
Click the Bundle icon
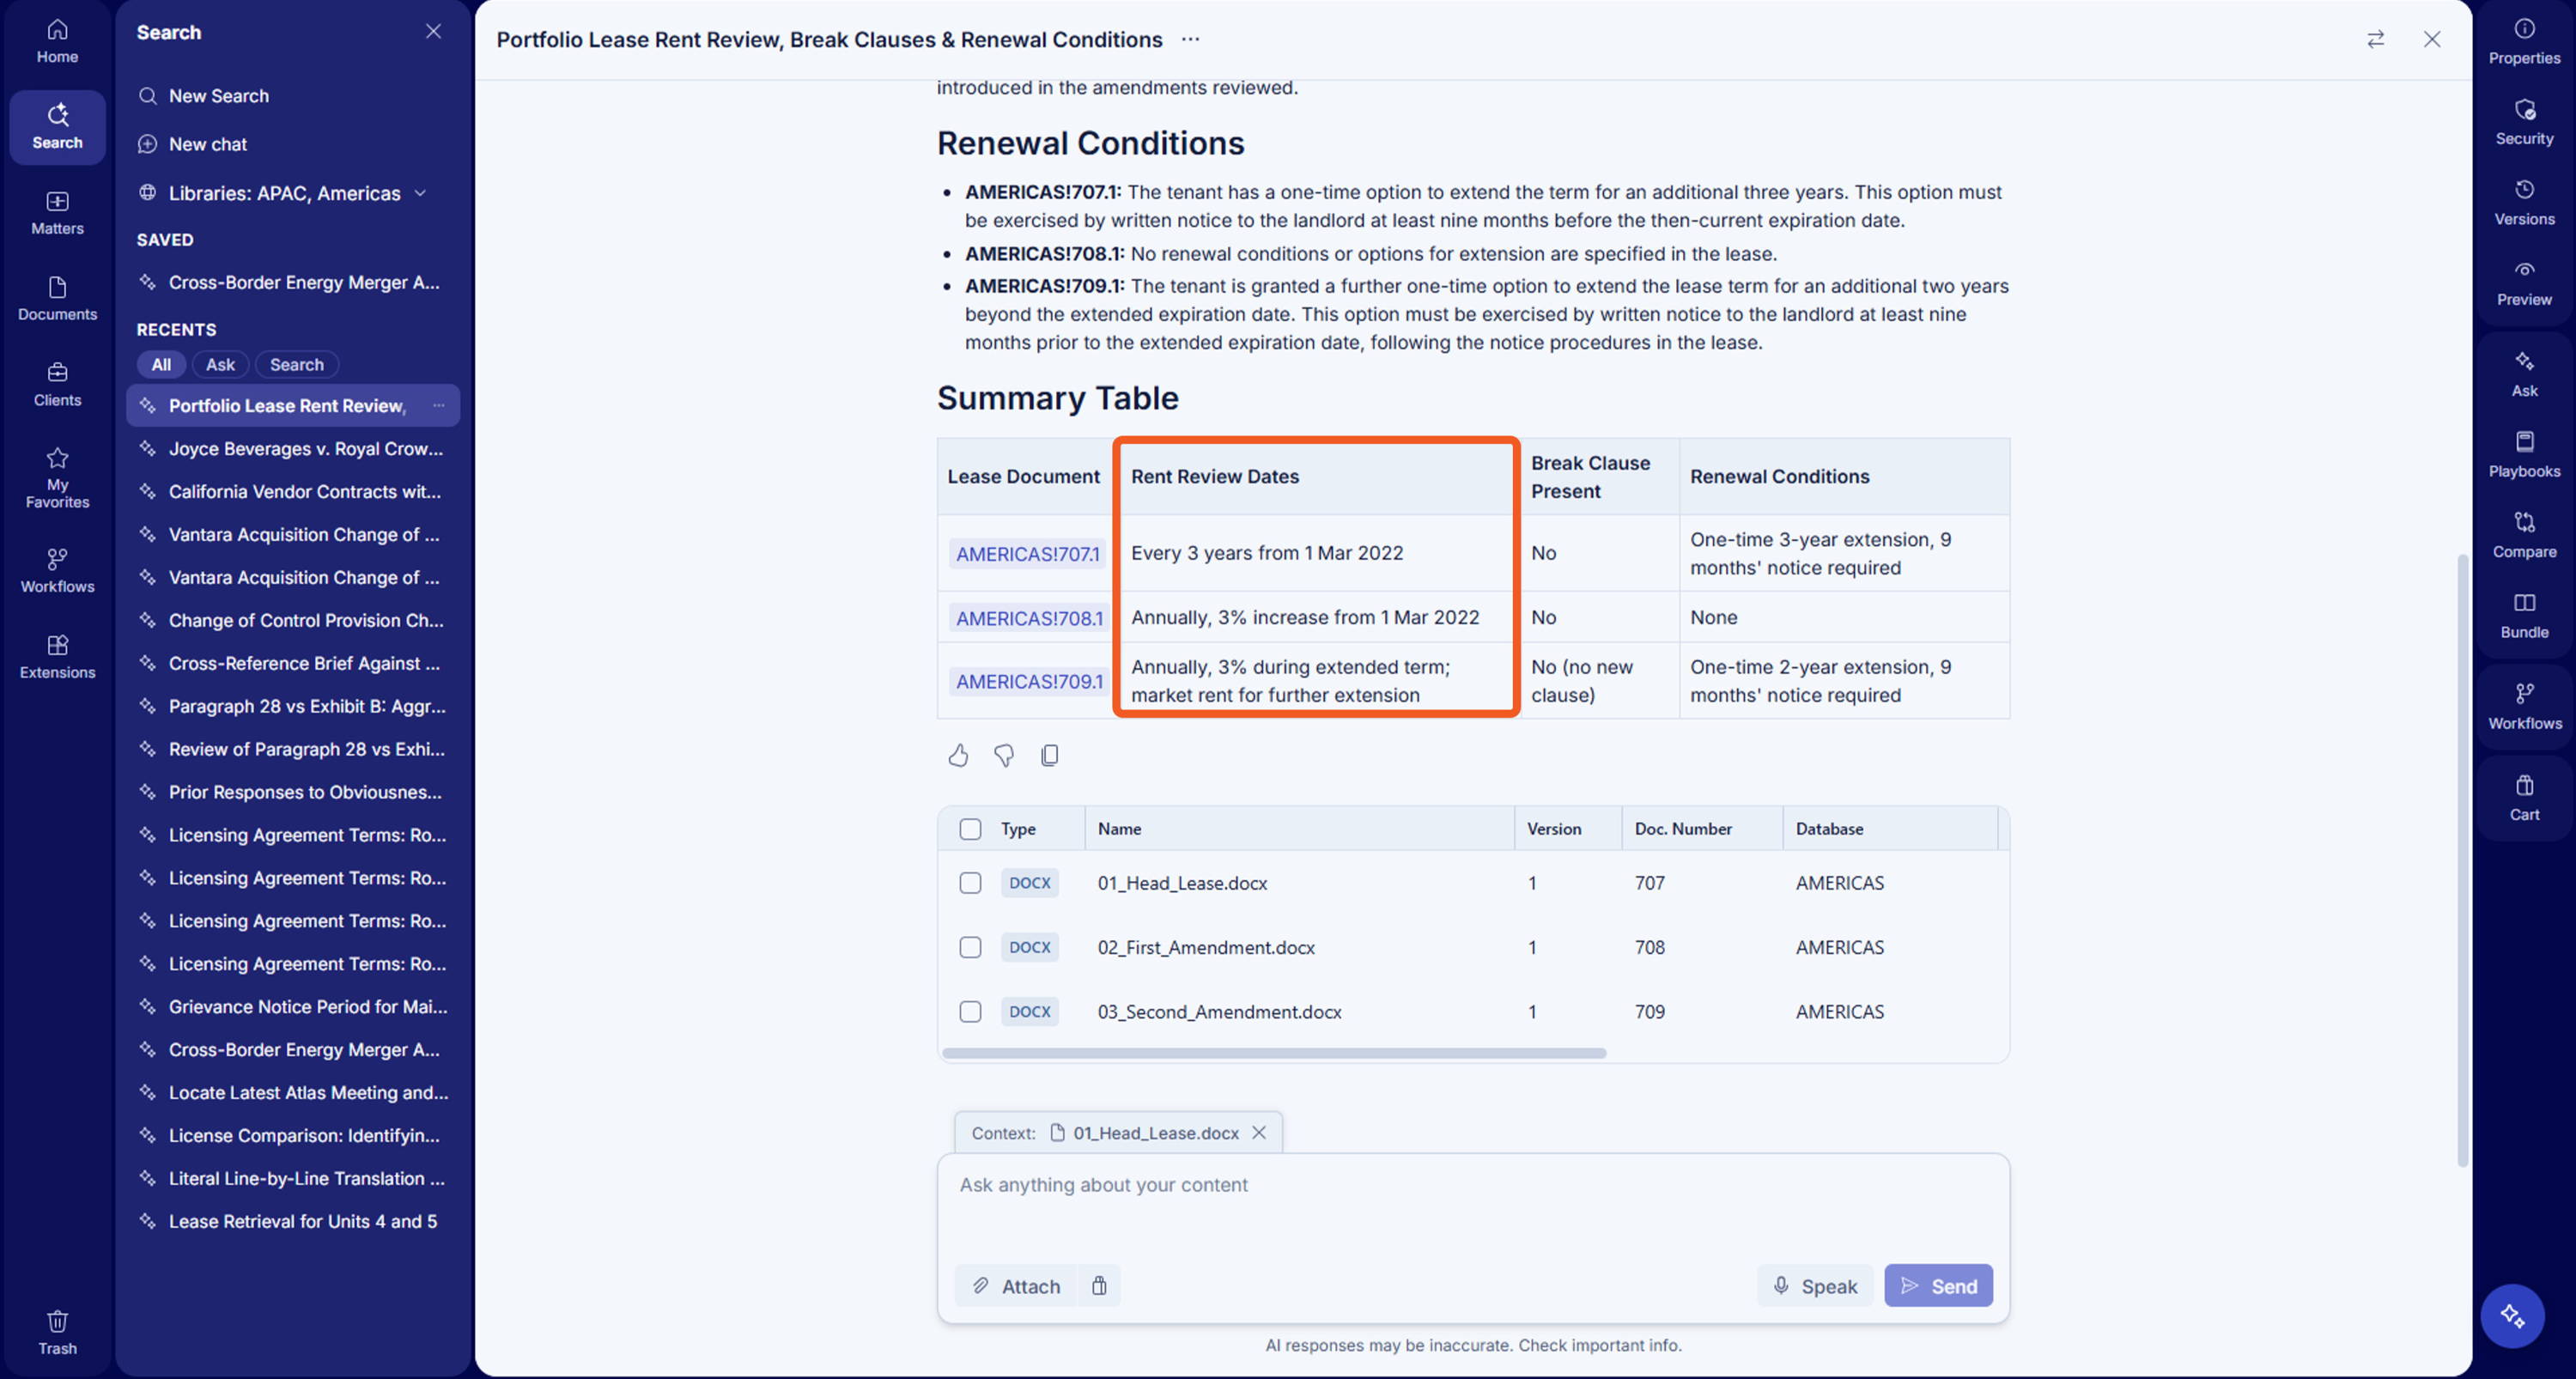(2524, 615)
